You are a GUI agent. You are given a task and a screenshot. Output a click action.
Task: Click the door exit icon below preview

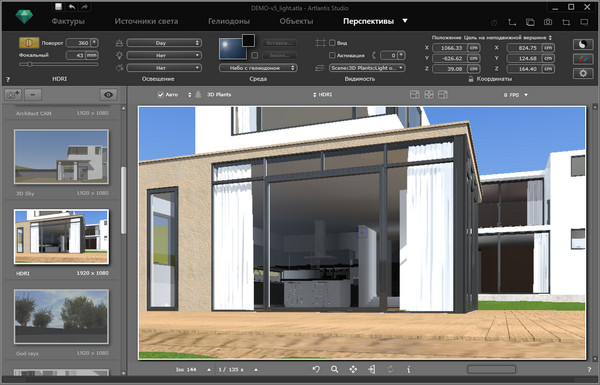(372, 369)
